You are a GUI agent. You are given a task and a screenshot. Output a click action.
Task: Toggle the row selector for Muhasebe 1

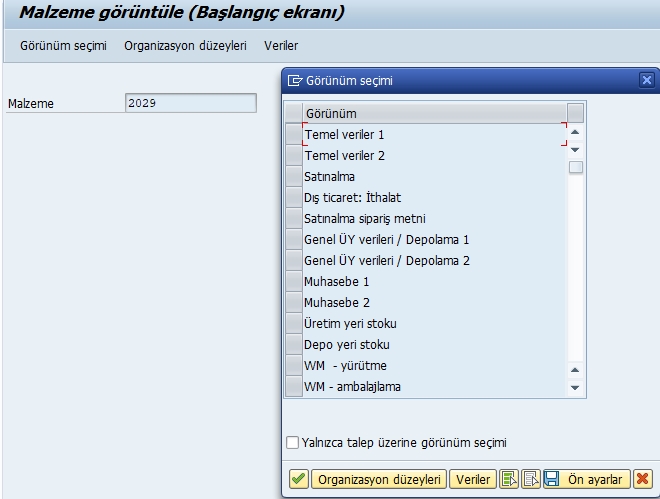294,281
